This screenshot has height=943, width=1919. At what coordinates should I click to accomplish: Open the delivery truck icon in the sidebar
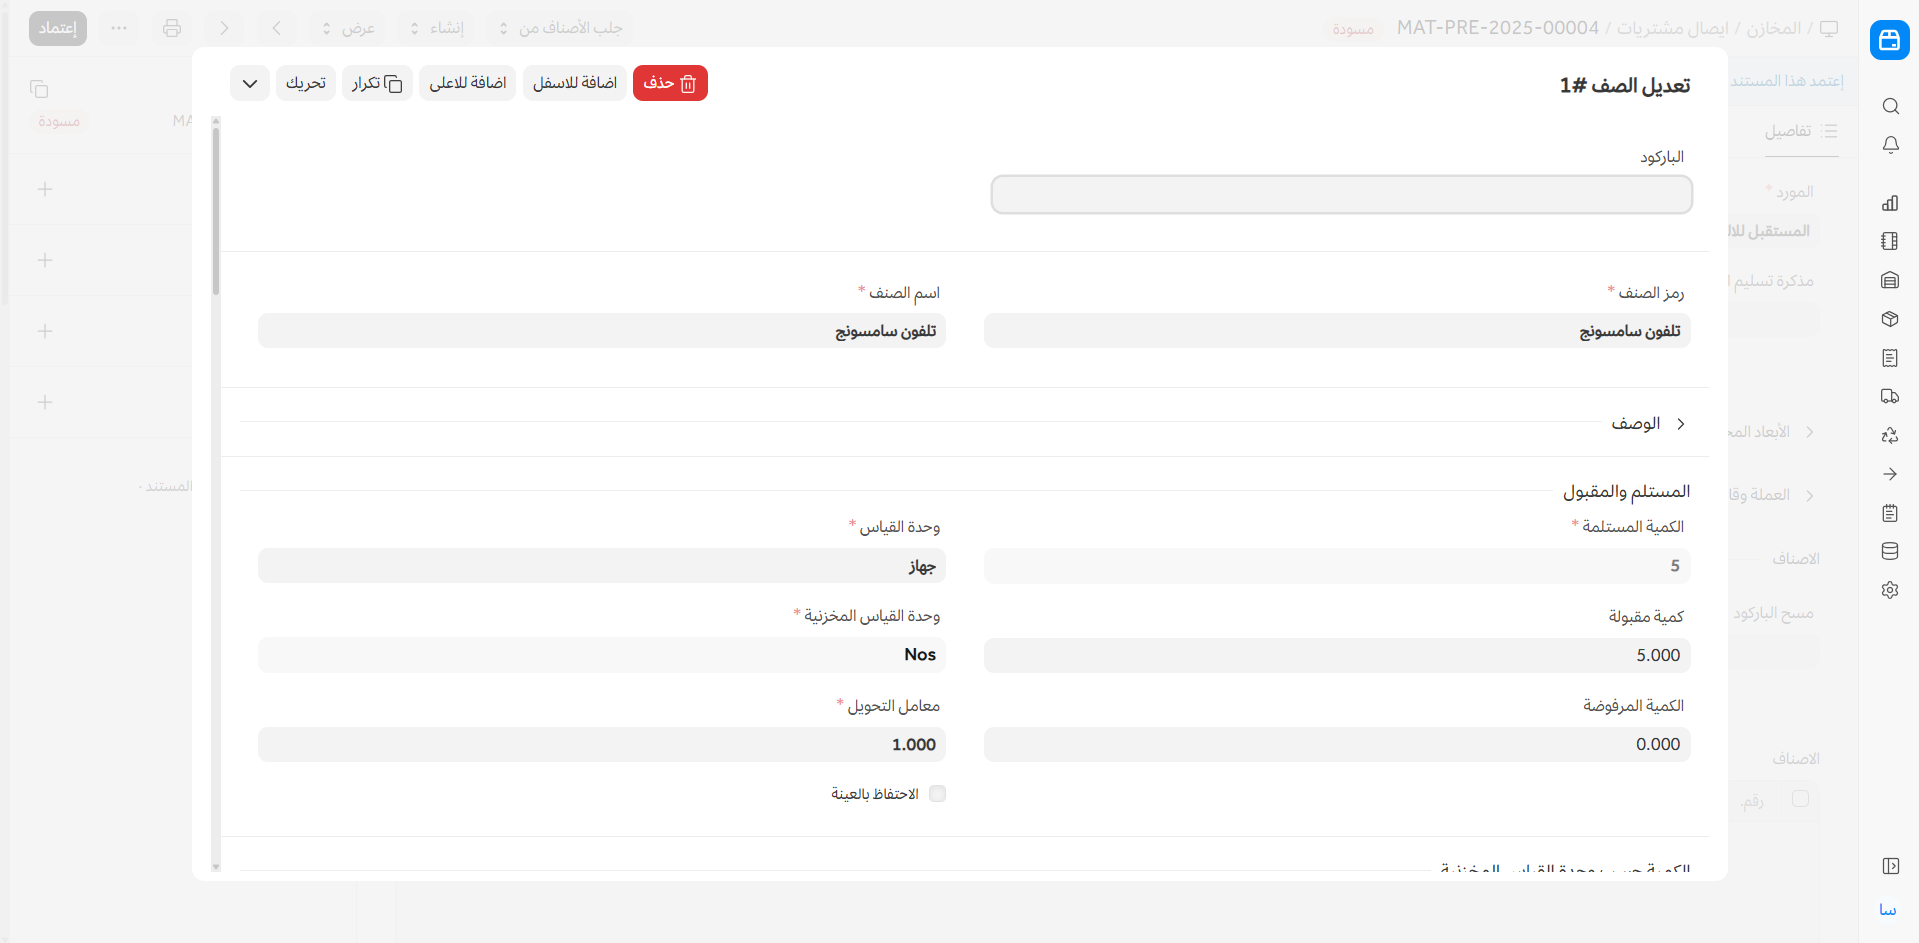tap(1890, 396)
